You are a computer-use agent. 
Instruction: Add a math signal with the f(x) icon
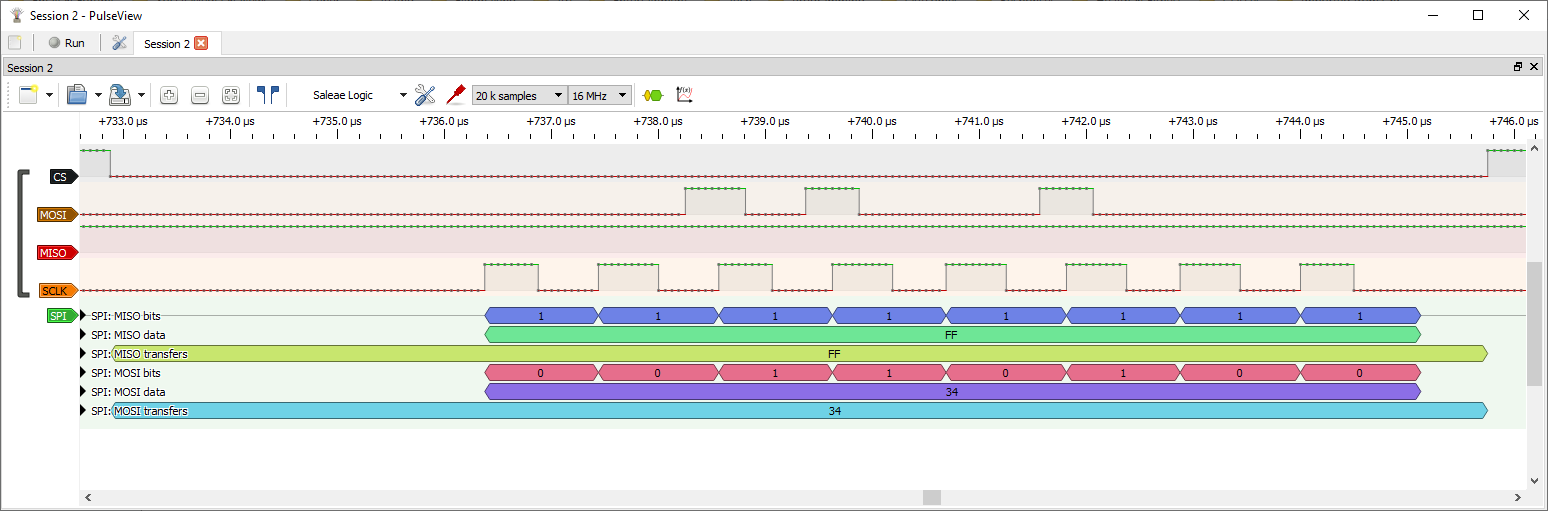point(685,95)
